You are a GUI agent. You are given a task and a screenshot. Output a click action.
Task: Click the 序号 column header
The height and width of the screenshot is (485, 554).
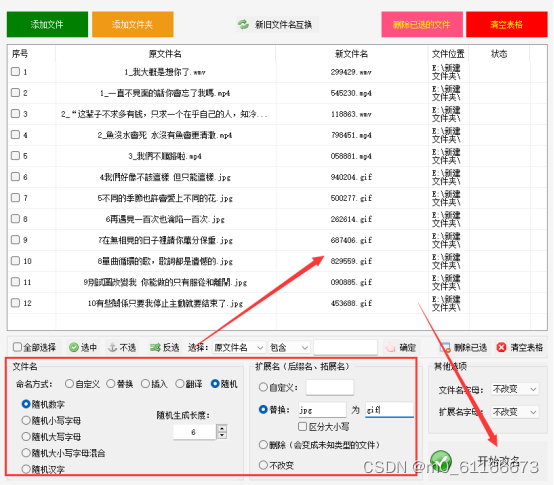tap(20, 54)
